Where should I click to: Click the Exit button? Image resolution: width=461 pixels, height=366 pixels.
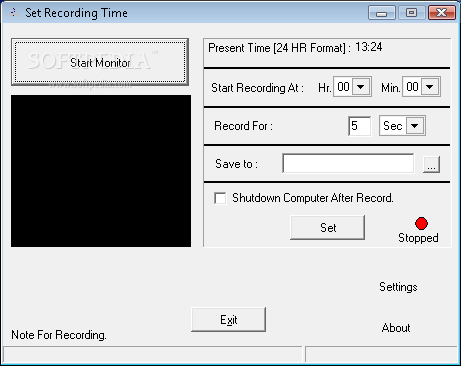pyautogui.click(x=229, y=320)
